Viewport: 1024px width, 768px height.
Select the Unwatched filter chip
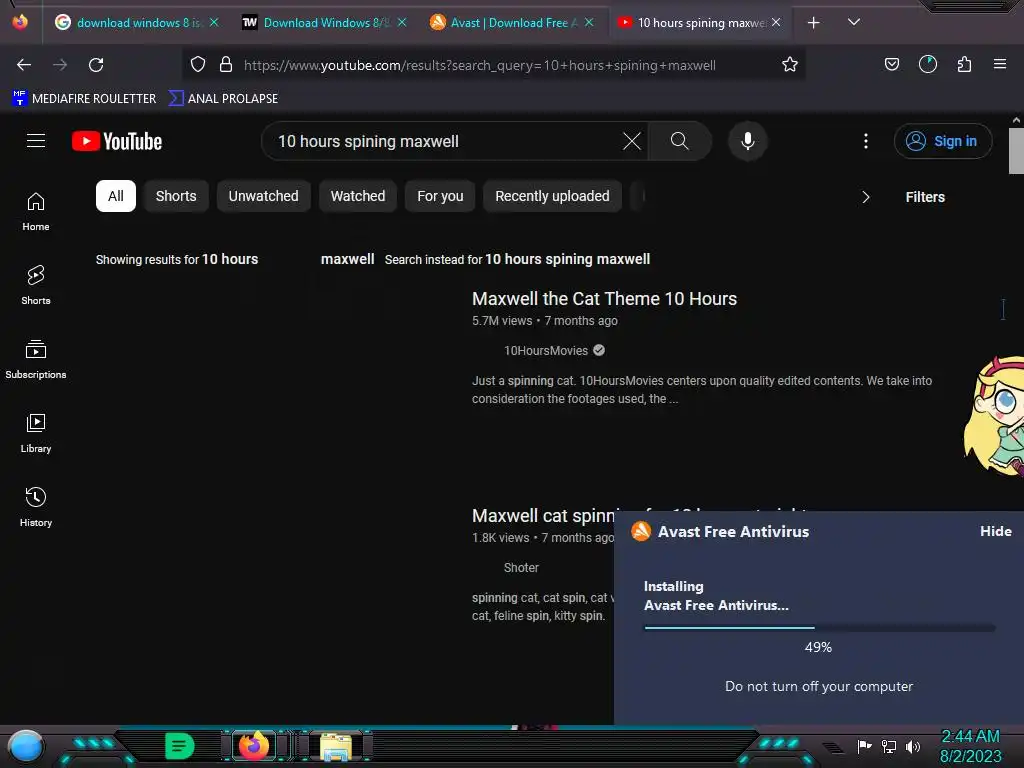(x=263, y=196)
